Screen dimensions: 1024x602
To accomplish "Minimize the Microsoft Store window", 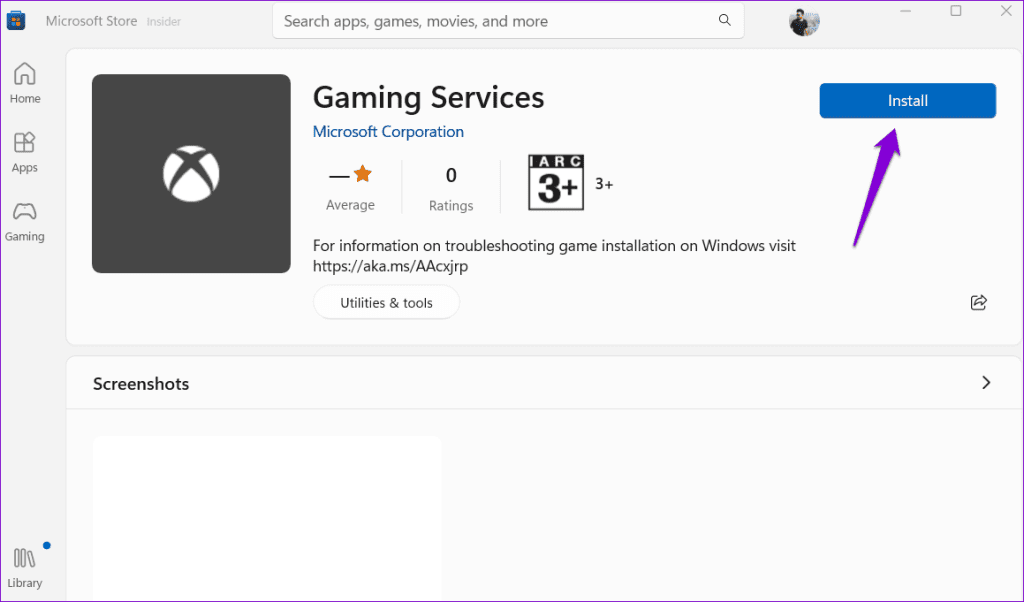I will 905,11.
